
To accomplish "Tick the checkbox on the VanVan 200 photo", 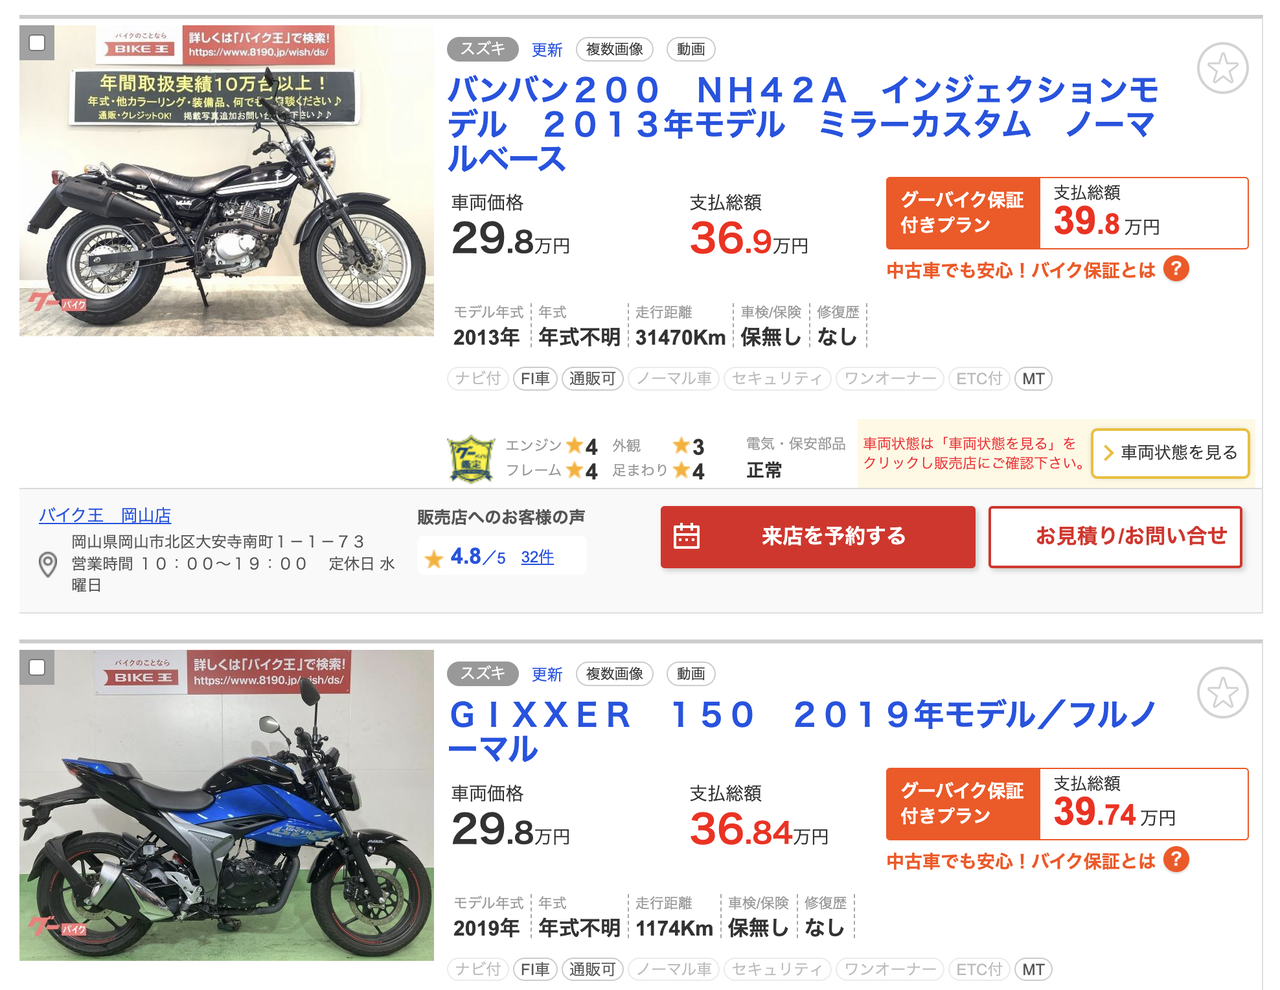I will 37,43.
